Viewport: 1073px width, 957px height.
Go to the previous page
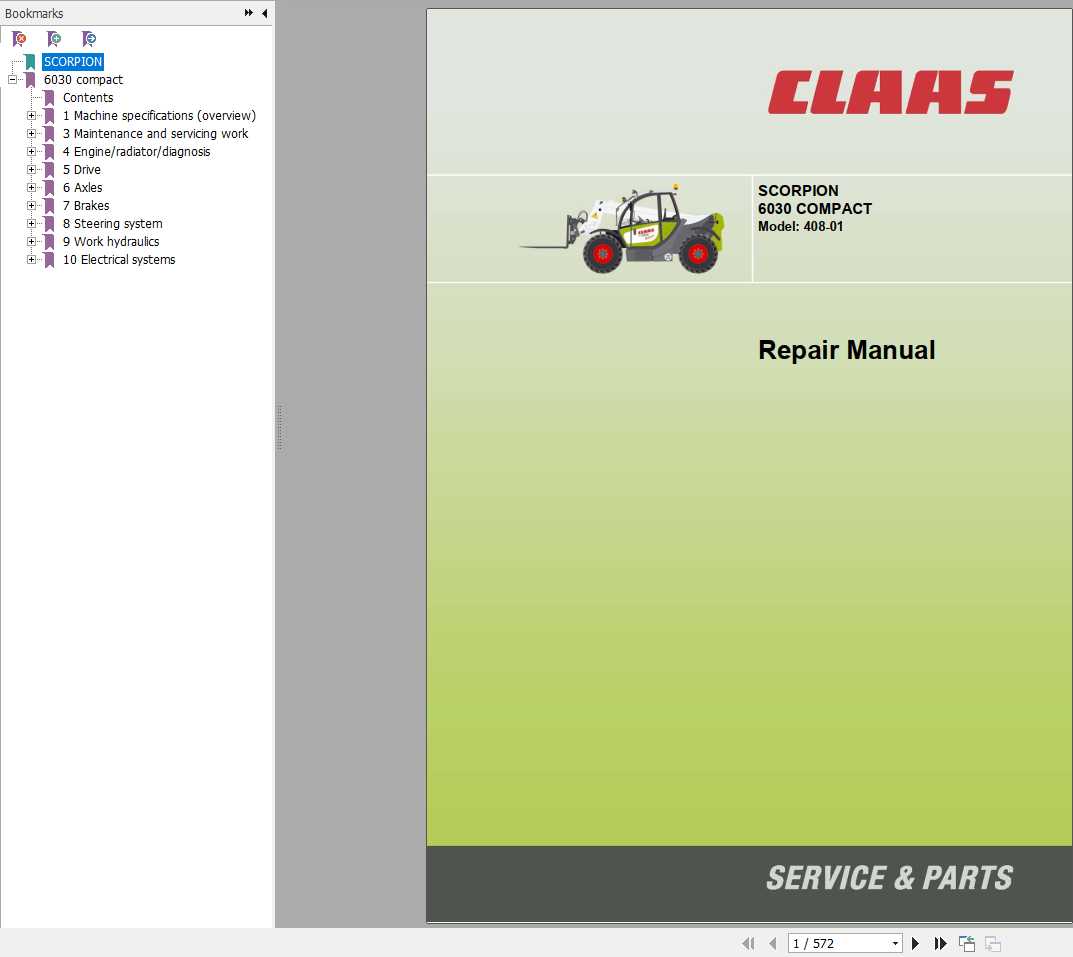(773, 943)
